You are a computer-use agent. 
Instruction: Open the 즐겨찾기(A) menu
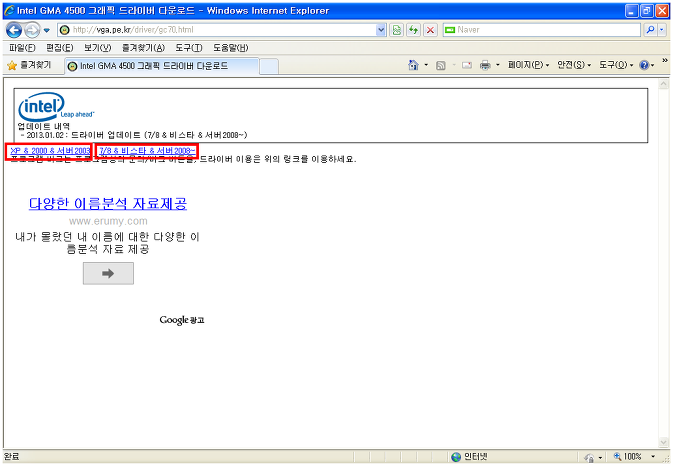point(143,48)
